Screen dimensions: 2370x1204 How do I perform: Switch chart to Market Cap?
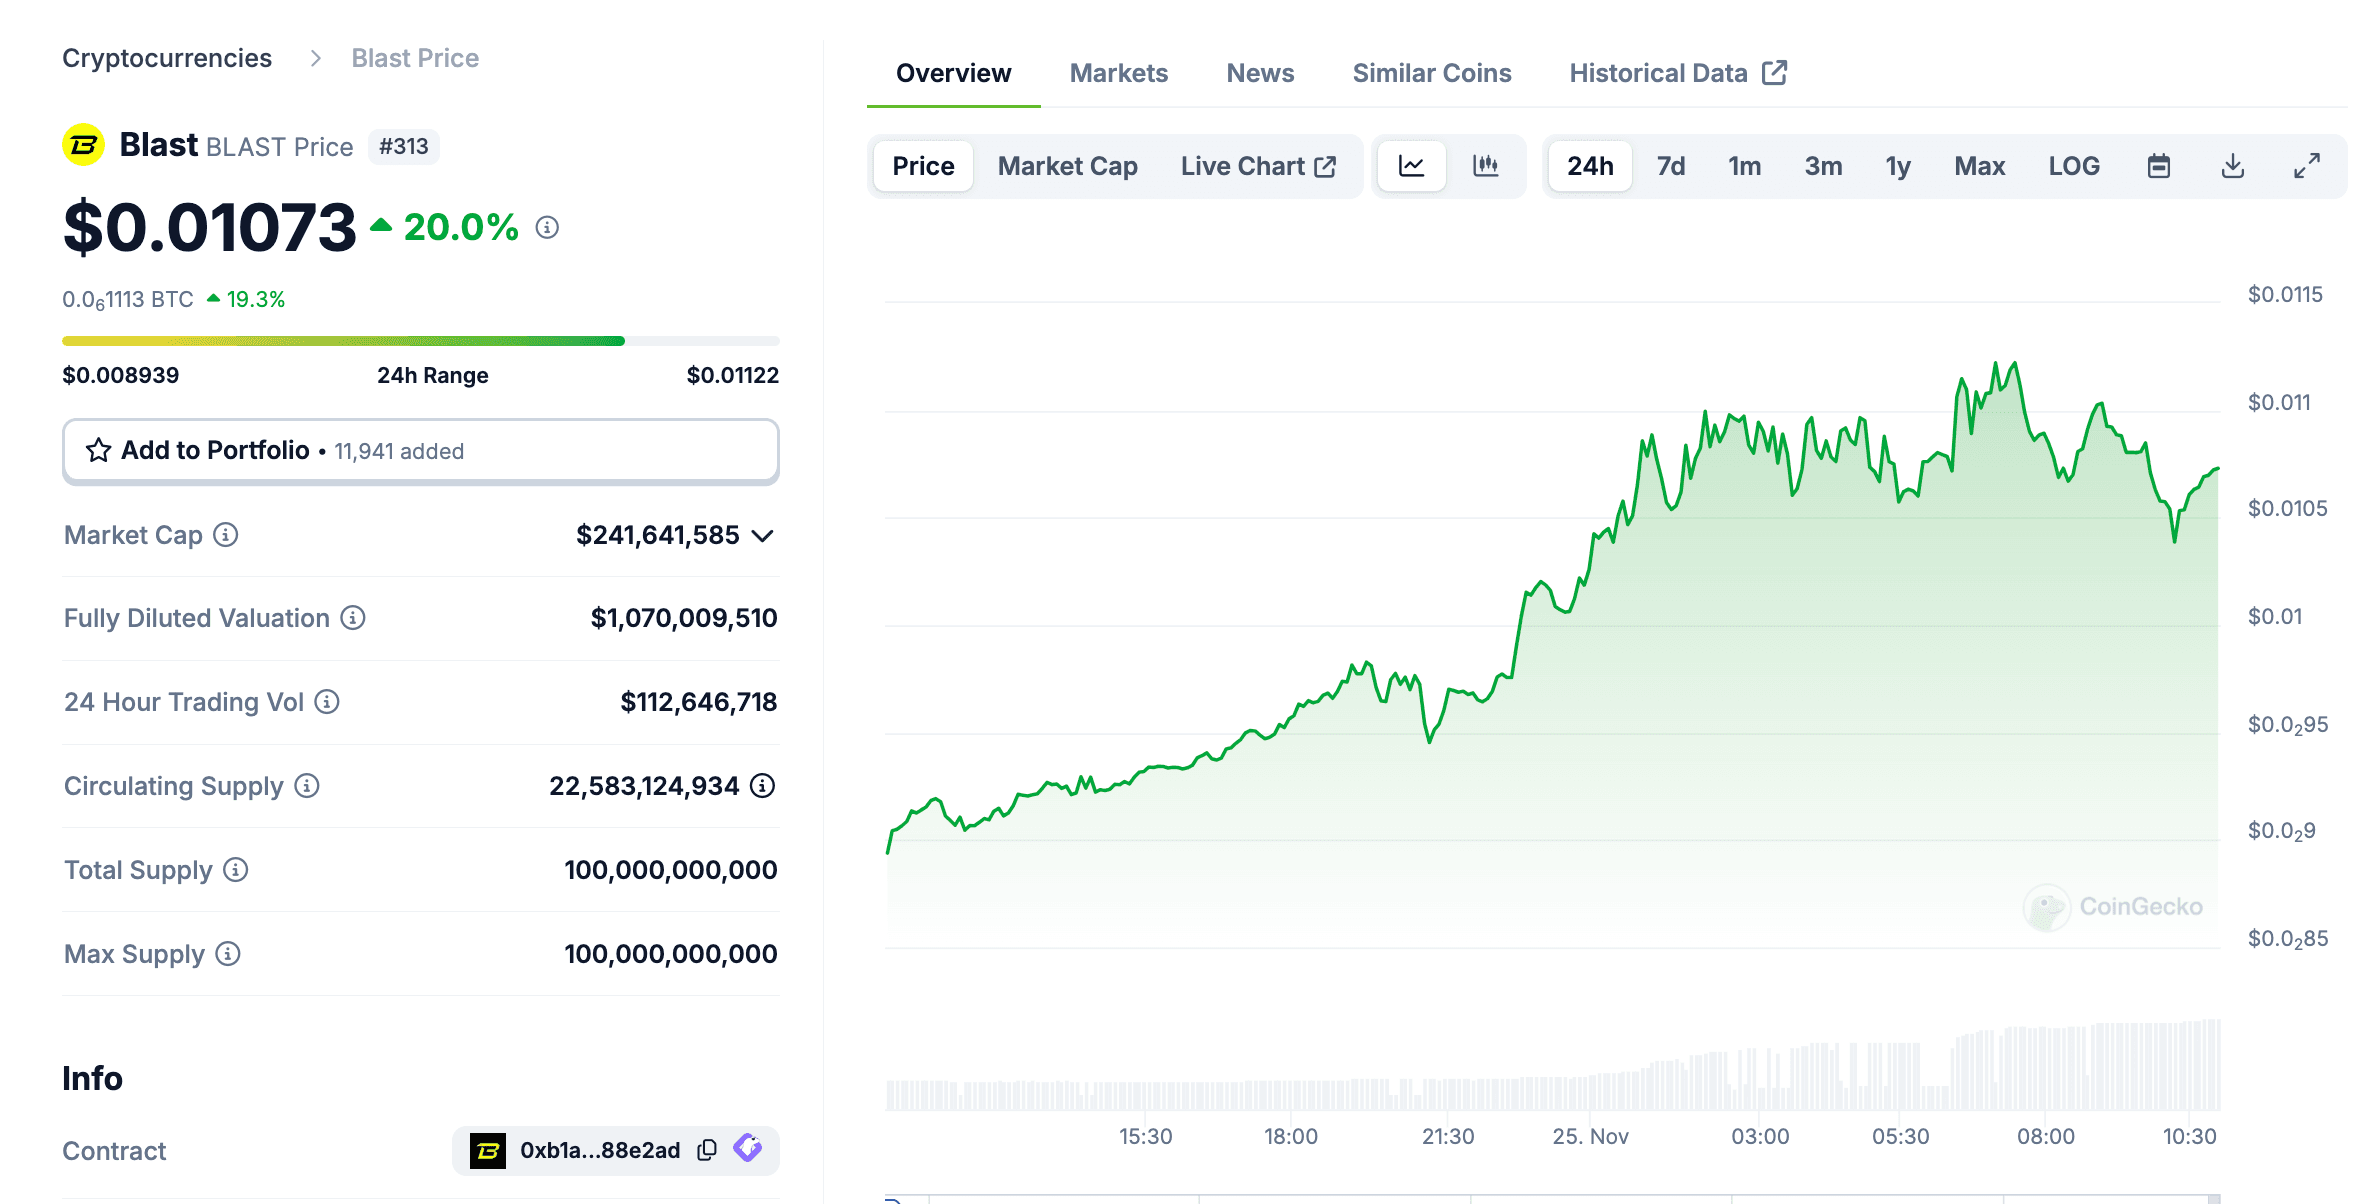1067,166
